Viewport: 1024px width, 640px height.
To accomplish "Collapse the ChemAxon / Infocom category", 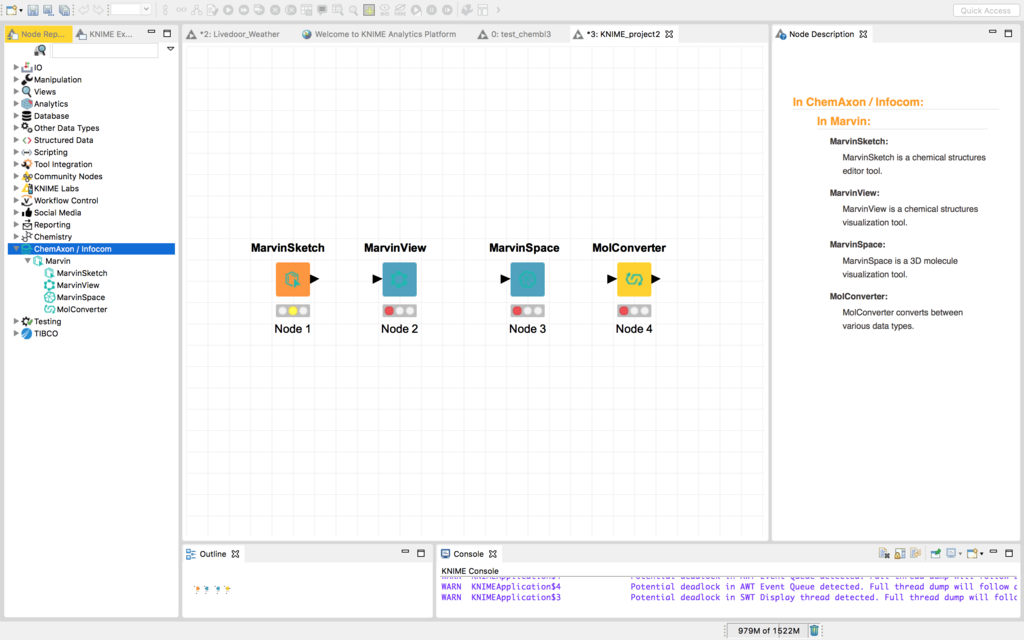I will point(16,249).
